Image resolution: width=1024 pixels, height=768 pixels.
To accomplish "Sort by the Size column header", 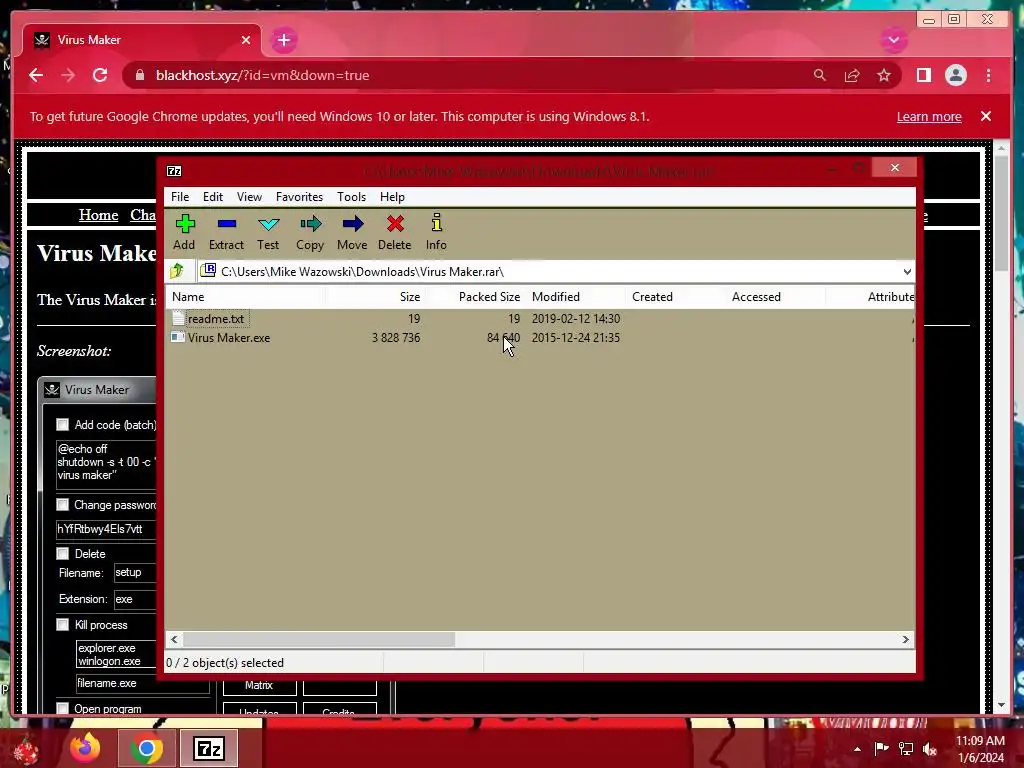I will pyautogui.click(x=375, y=296).
